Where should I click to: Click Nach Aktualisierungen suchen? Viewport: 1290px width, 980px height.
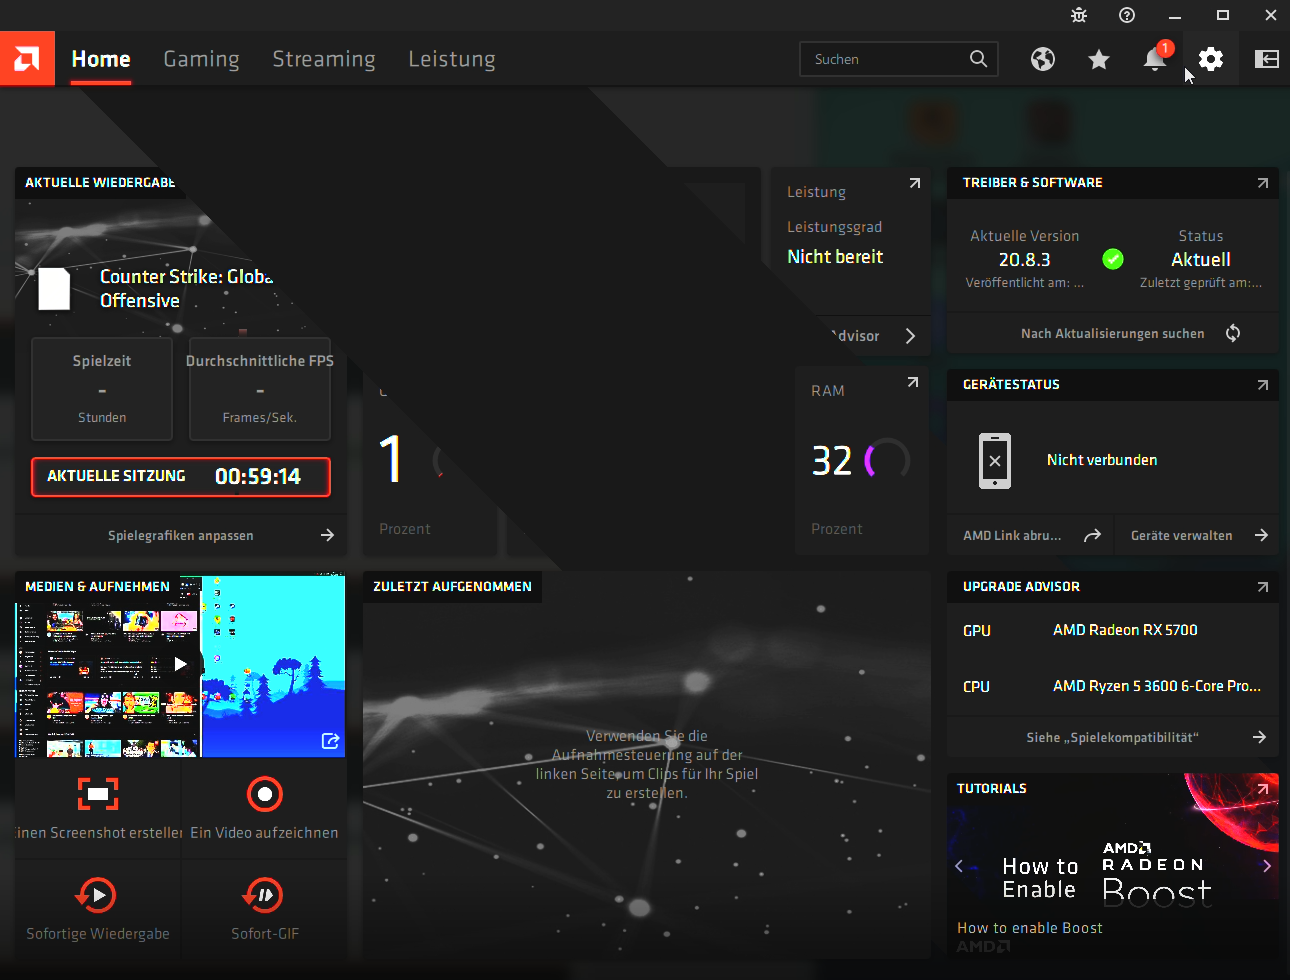click(1113, 333)
